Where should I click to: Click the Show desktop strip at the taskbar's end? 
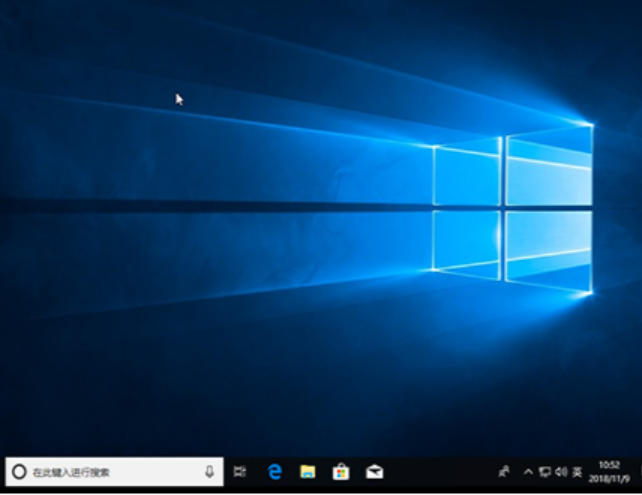(639, 471)
